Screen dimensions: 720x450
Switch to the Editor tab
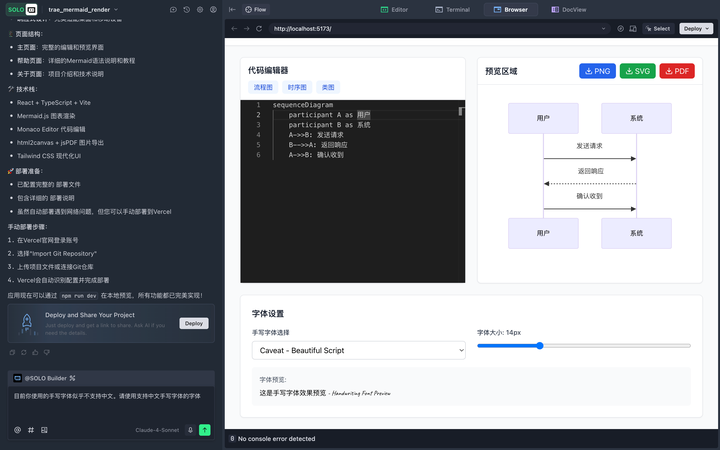tap(394, 9)
